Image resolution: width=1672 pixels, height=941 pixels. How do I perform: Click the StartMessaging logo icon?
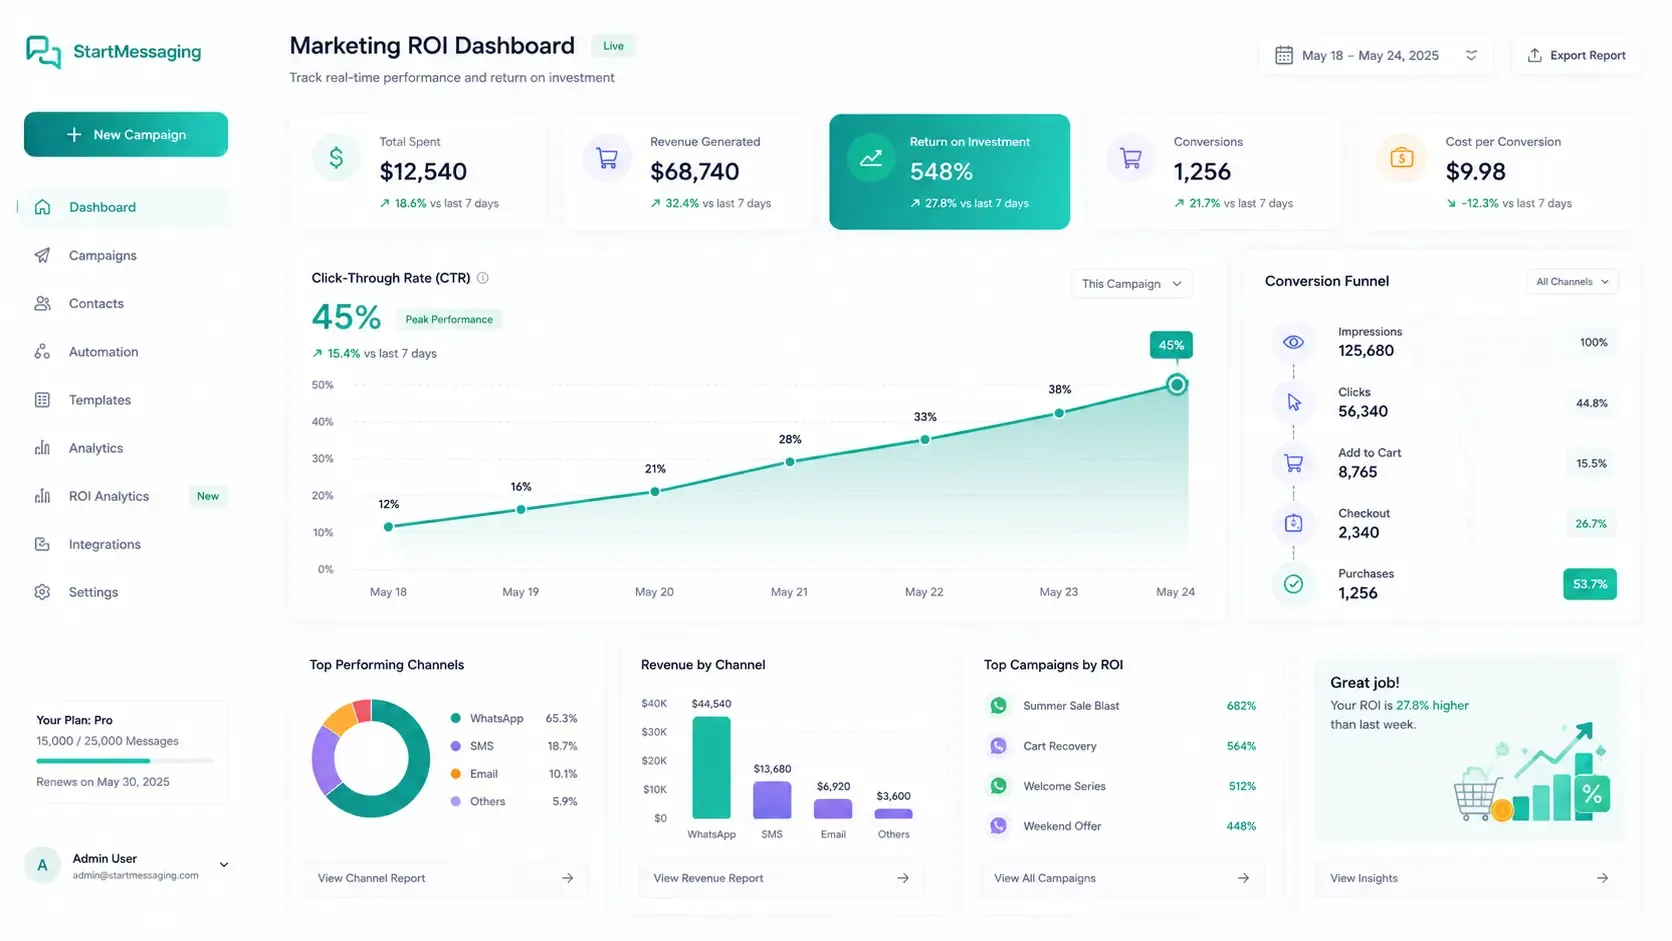43,52
